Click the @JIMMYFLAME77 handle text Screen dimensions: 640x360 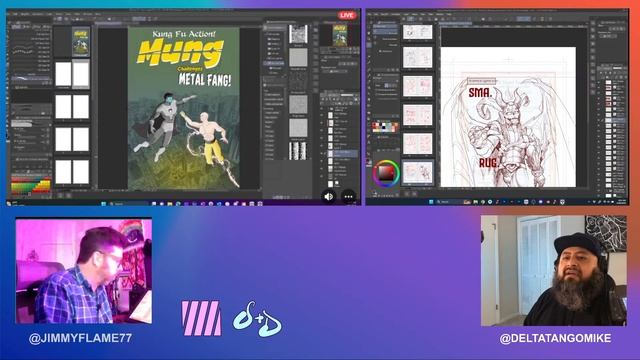80,338
